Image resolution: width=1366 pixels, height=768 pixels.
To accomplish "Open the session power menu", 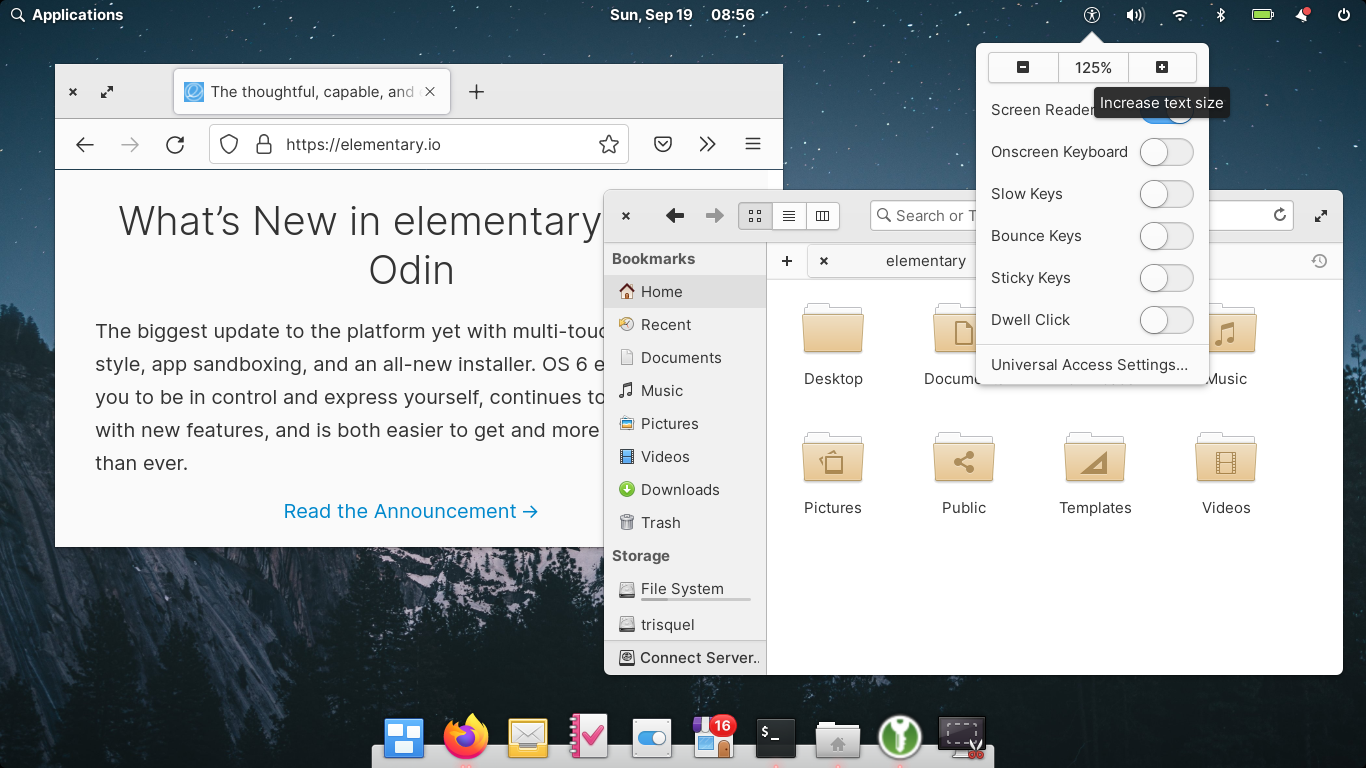I will coord(1344,15).
